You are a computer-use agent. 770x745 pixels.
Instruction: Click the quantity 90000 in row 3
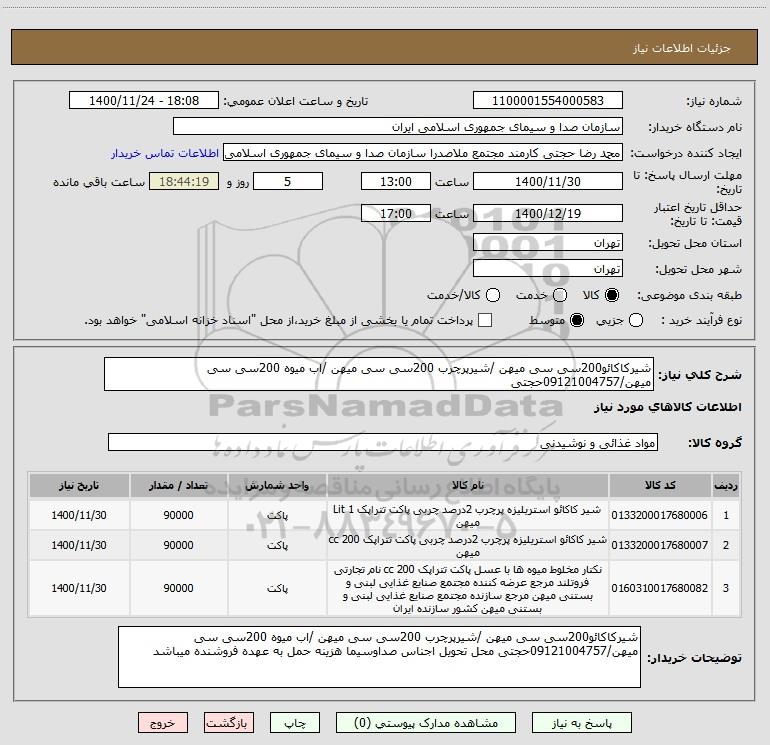(x=178, y=588)
